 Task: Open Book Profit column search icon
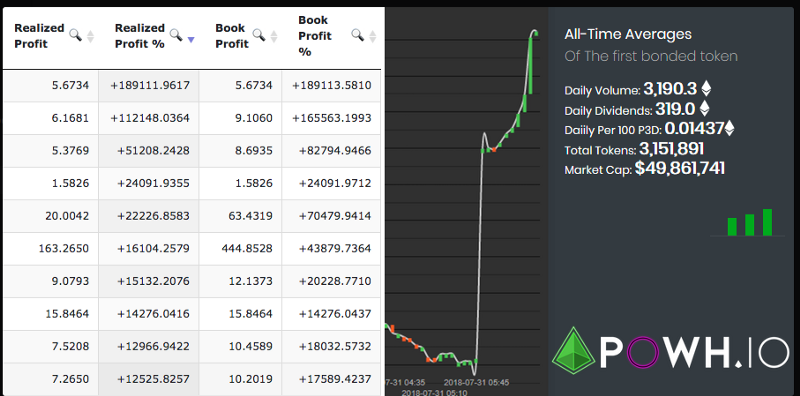coord(259,35)
